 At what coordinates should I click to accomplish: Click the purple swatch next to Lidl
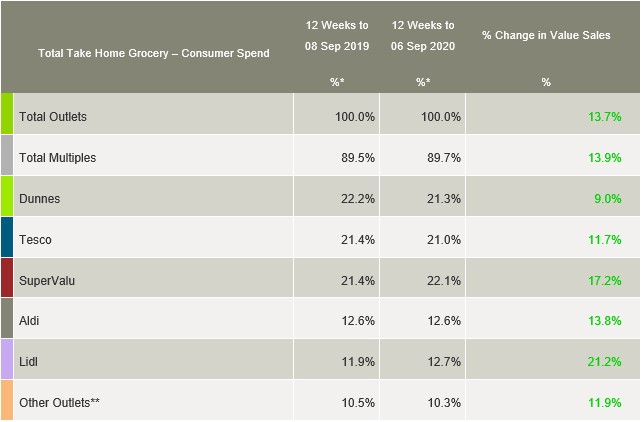(x=6, y=360)
